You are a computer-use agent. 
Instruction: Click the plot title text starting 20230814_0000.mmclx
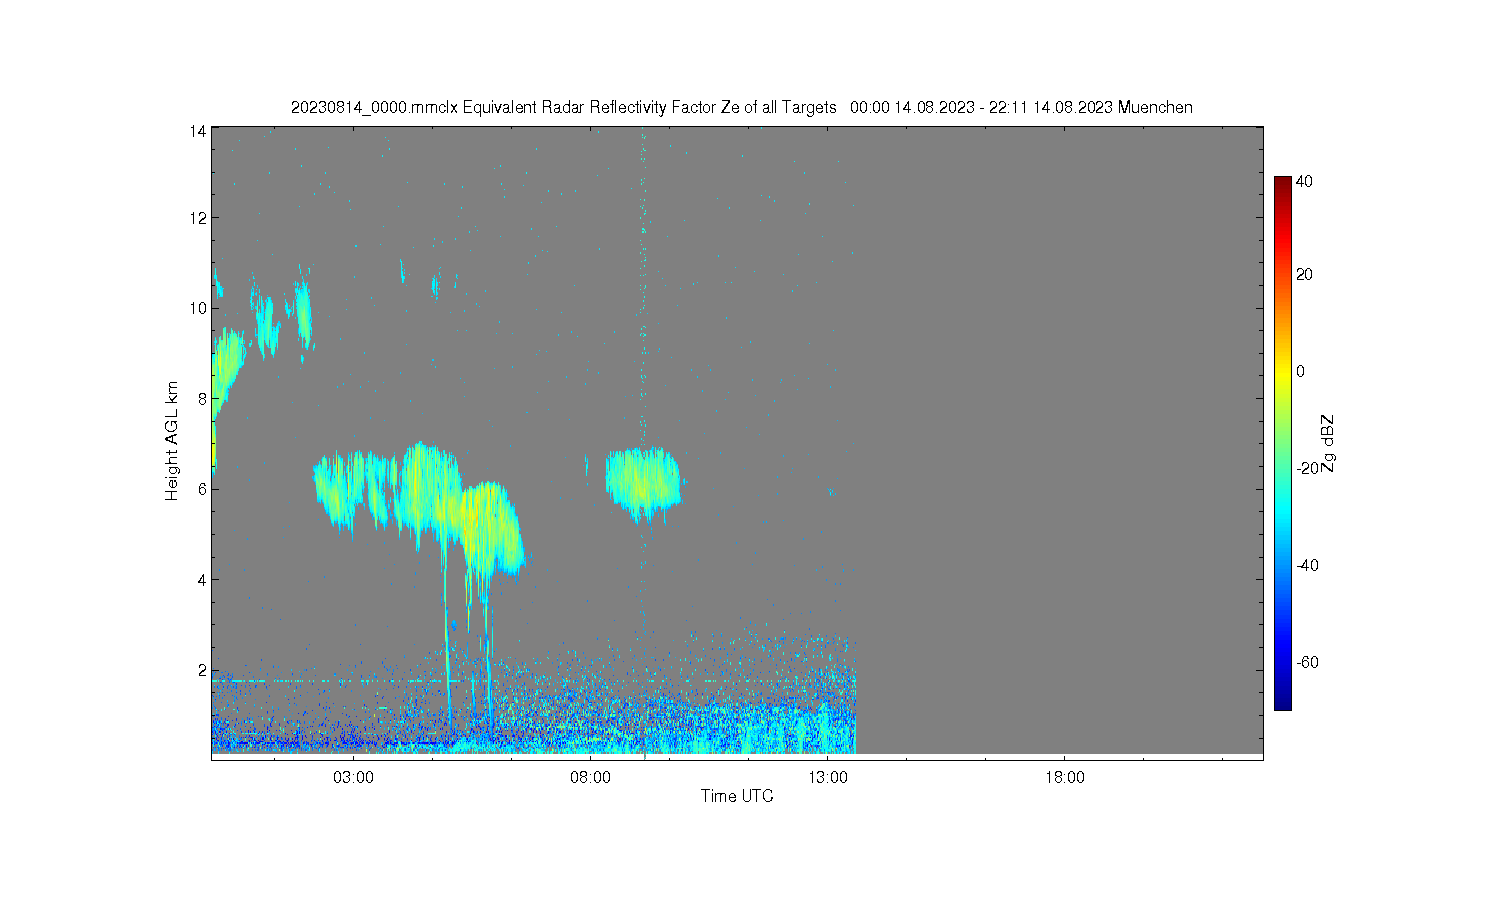point(741,107)
